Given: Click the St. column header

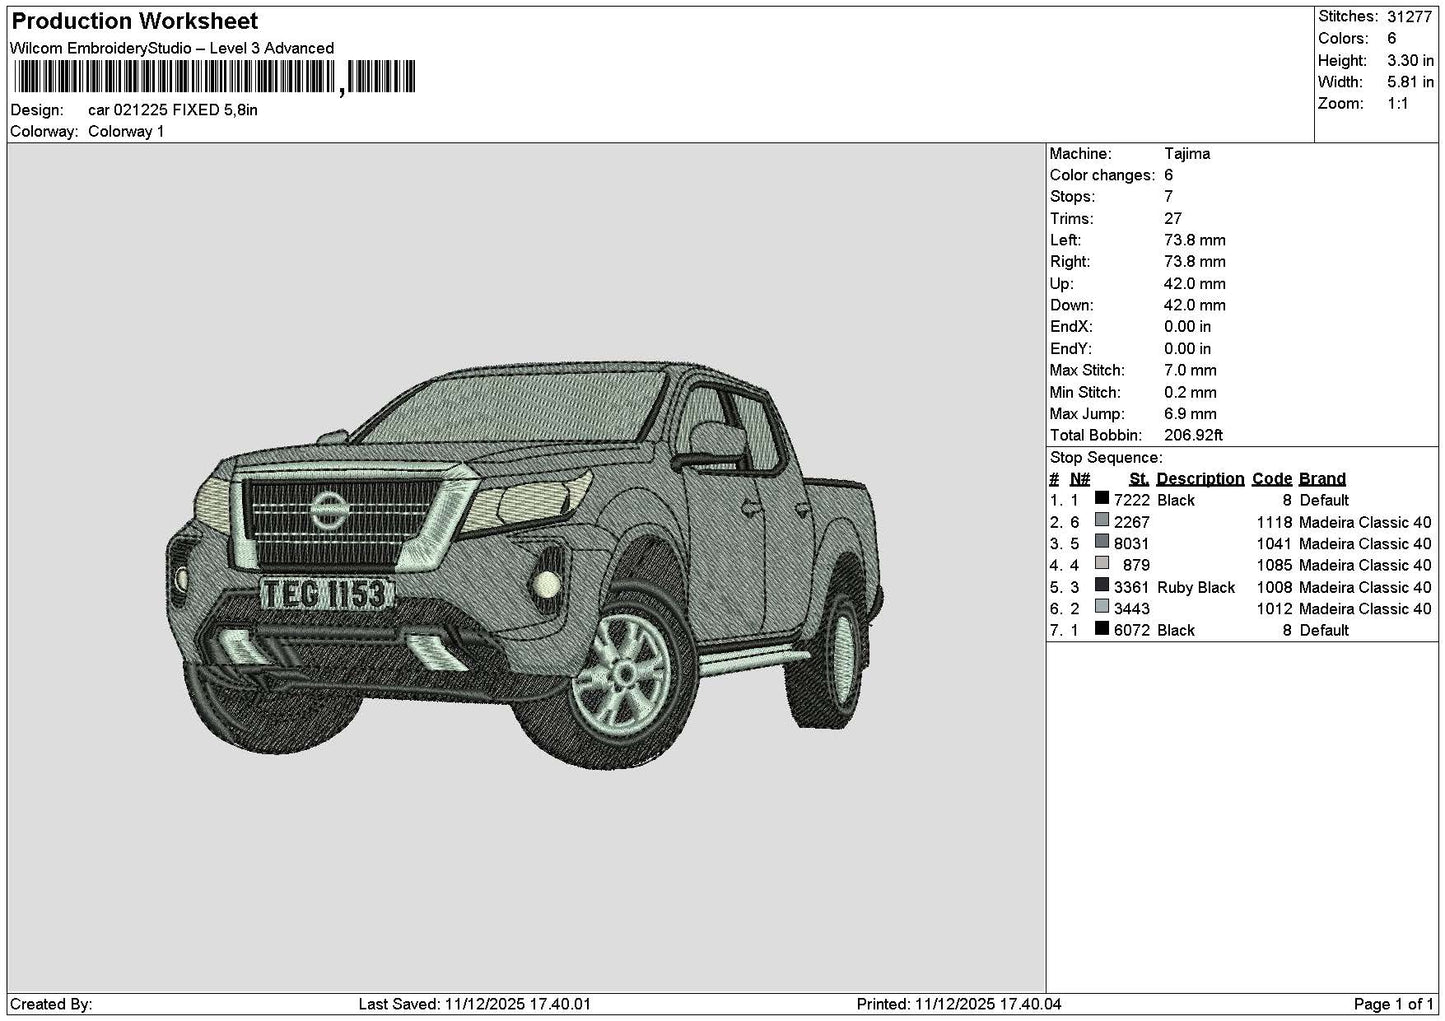Looking at the screenshot, I should tap(1139, 479).
